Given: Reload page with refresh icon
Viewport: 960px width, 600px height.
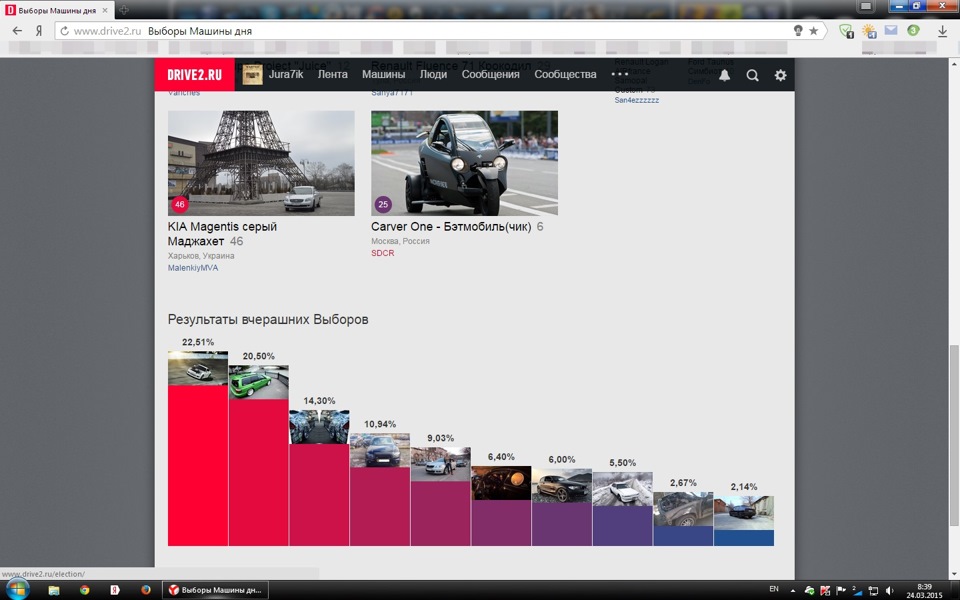Looking at the screenshot, I should (64, 31).
